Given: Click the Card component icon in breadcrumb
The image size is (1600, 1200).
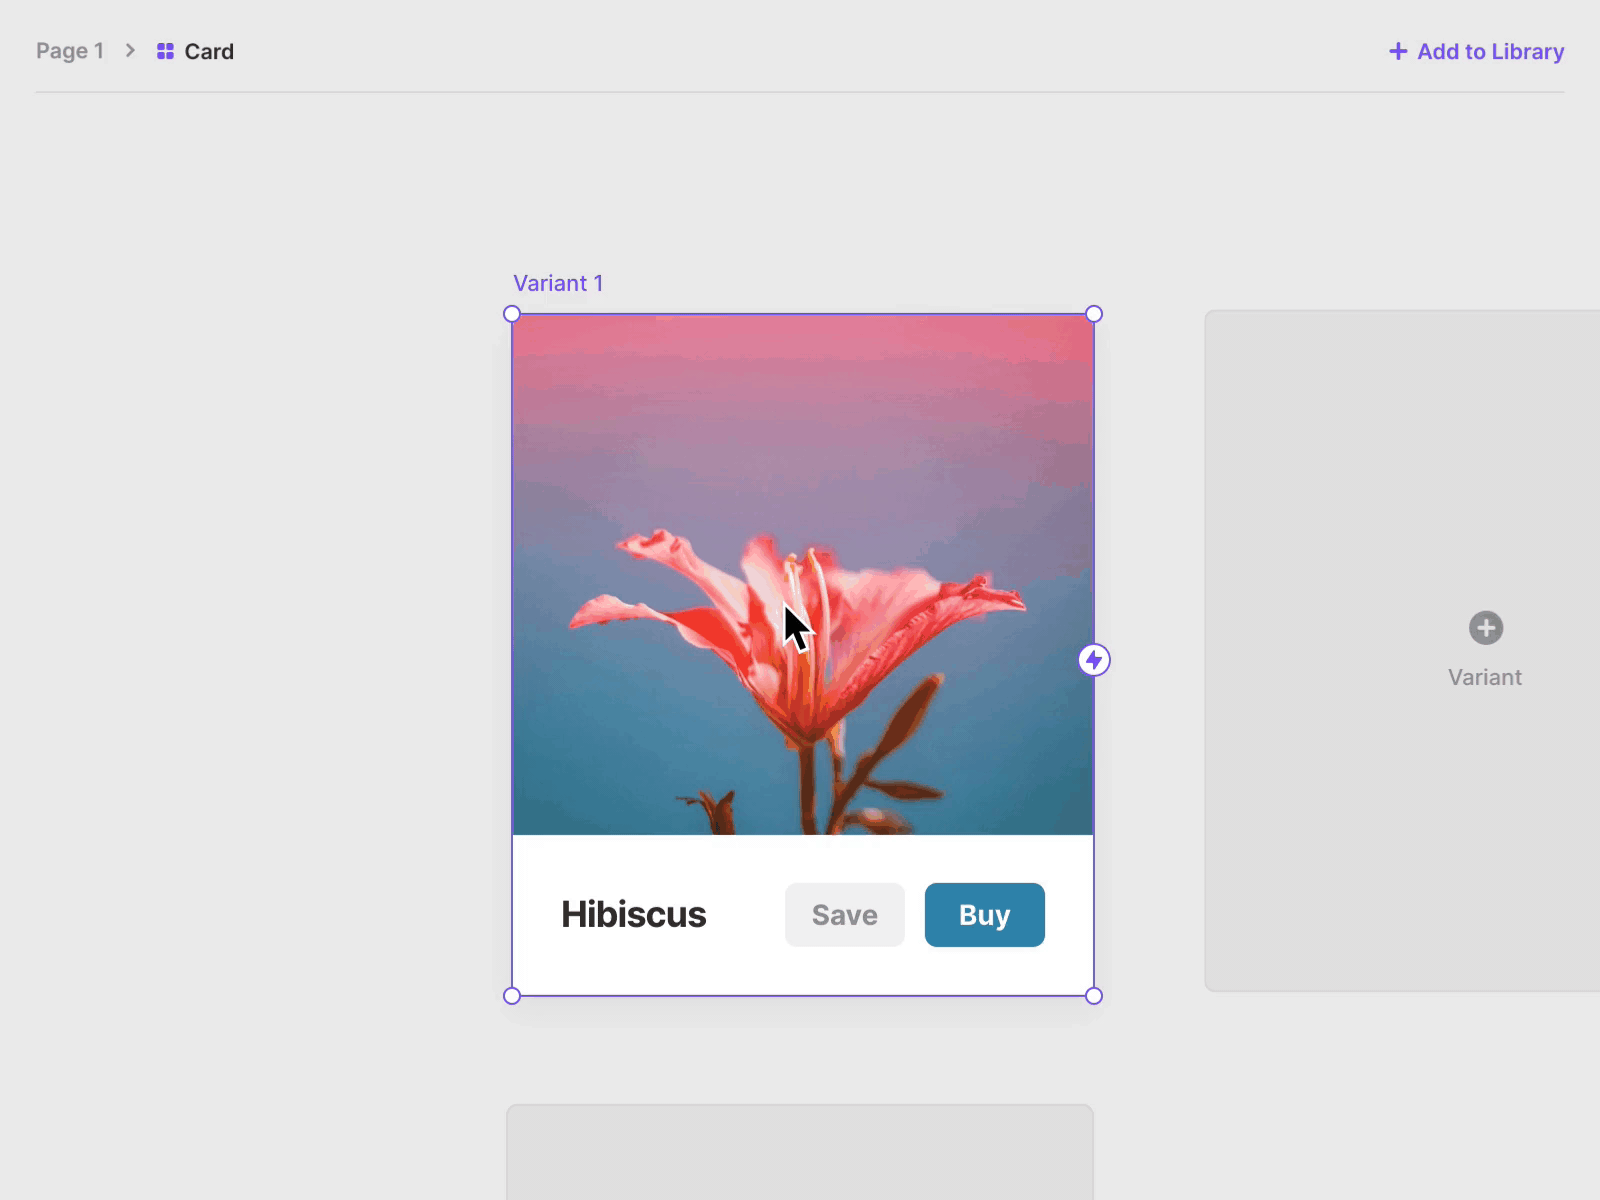Looking at the screenshot, I should [x=166, y=51].
